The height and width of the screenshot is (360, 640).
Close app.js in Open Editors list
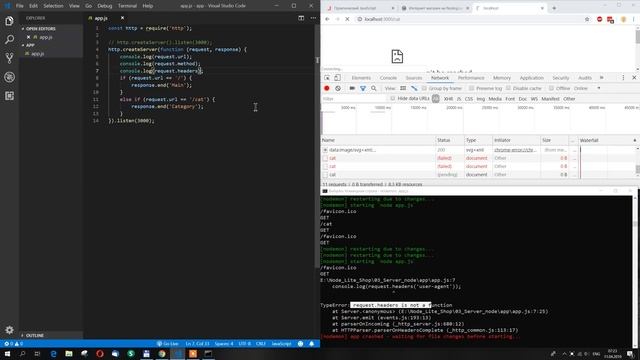click(x=29, y=37)
